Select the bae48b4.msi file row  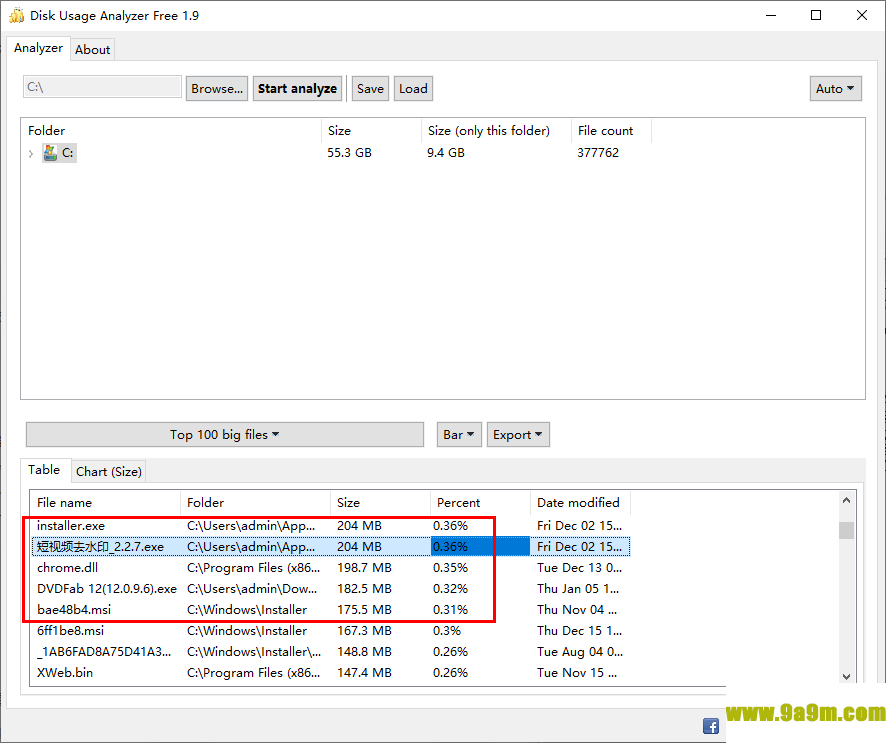[331, 609]
